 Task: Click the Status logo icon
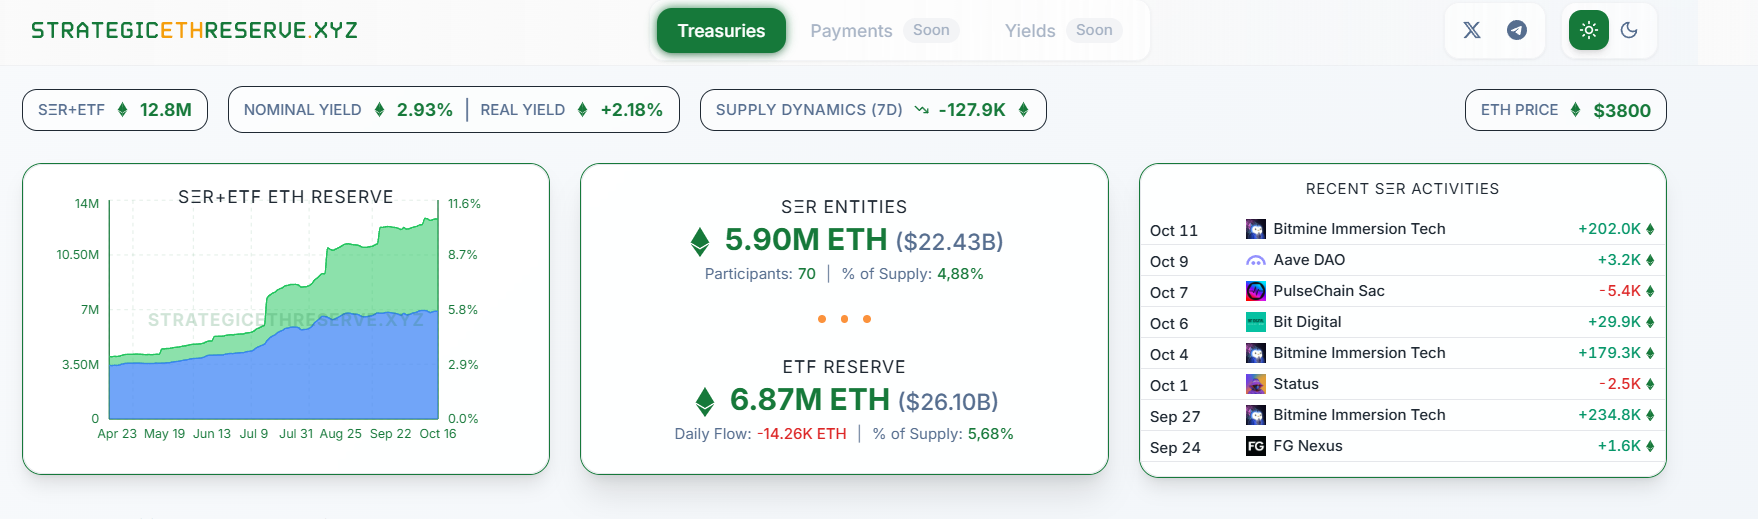1255,384
